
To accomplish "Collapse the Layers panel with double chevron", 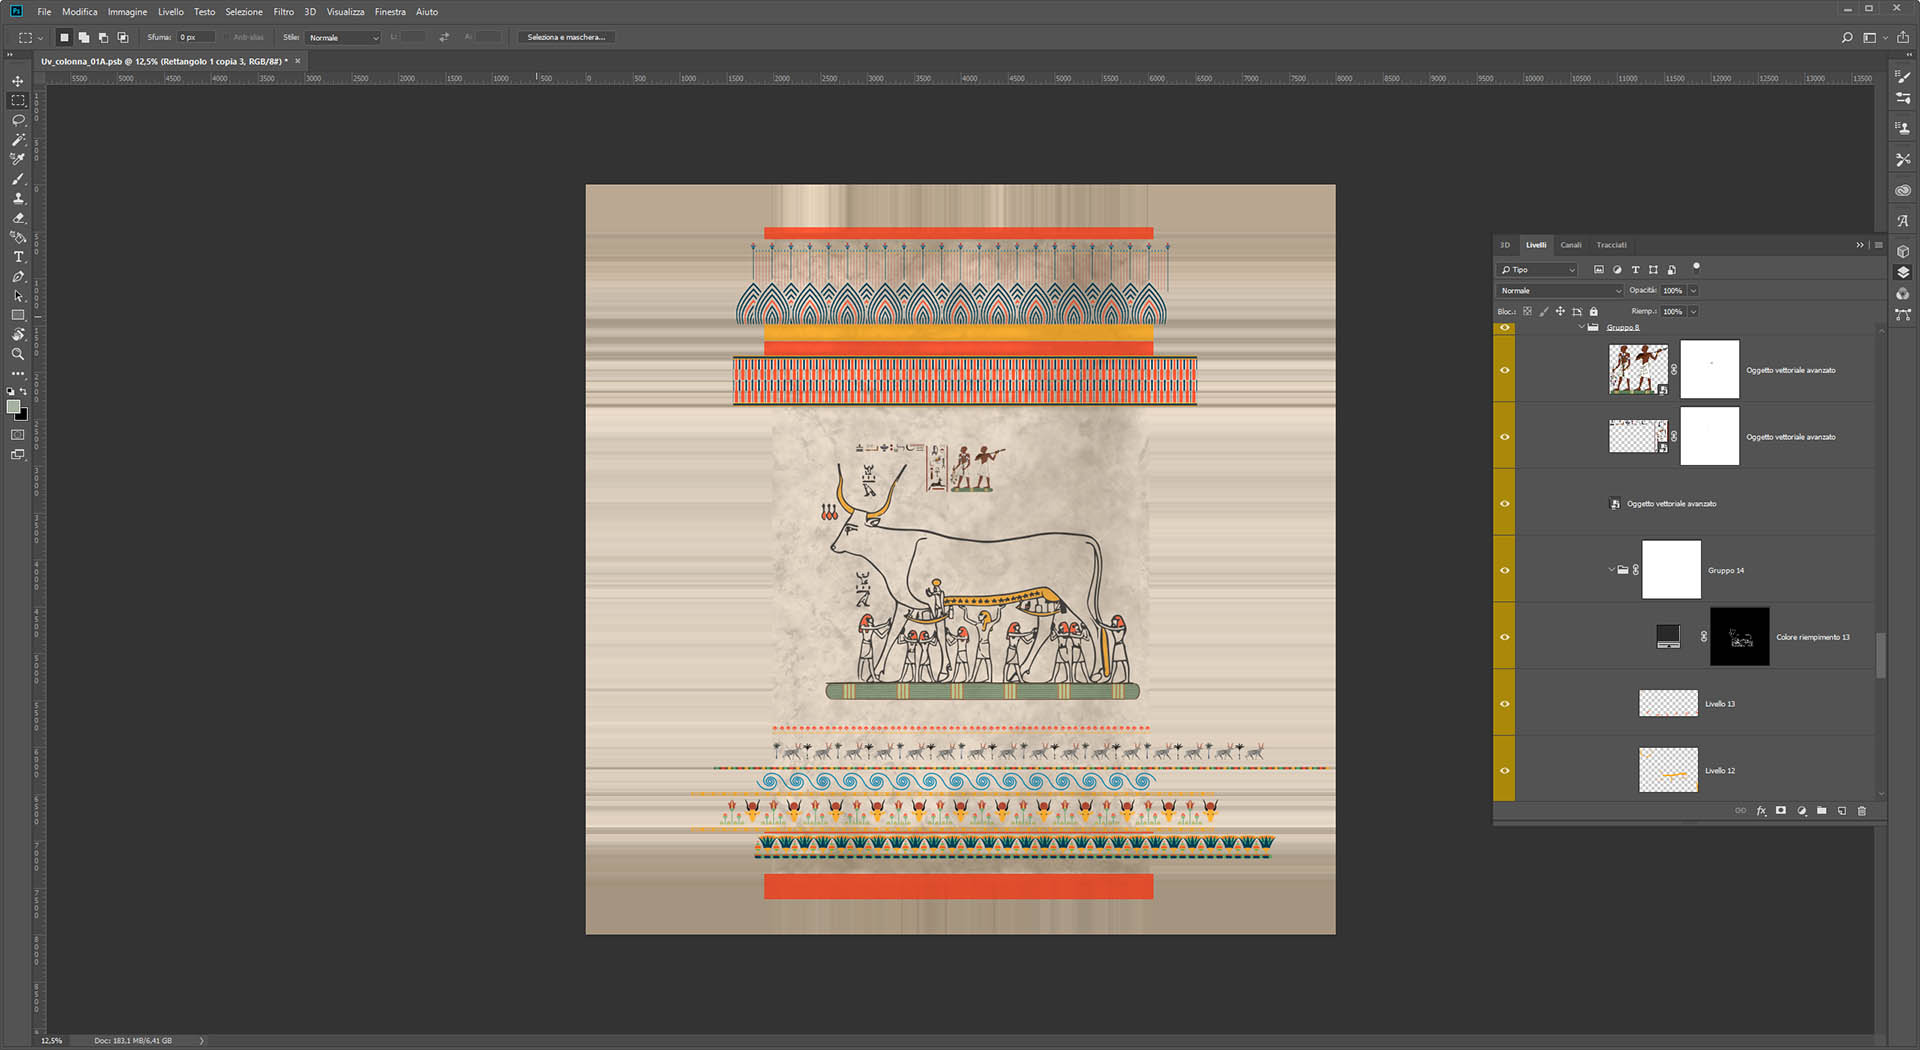I will click(x=1860, y=245).
